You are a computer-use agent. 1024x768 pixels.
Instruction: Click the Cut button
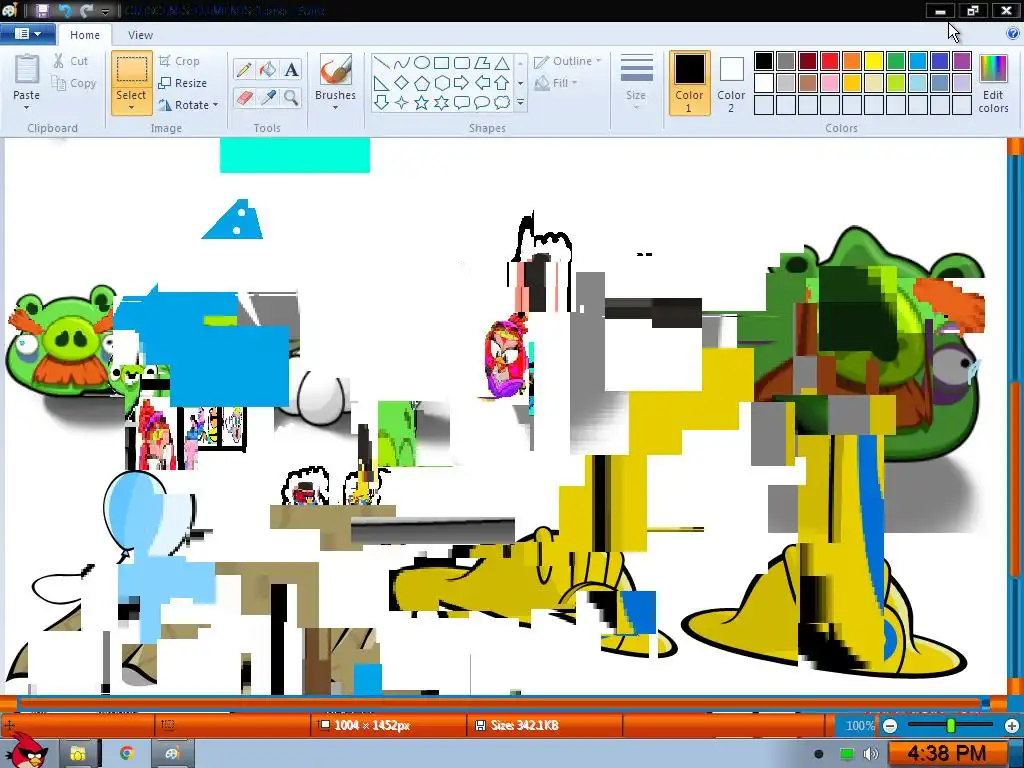point(71,61)
